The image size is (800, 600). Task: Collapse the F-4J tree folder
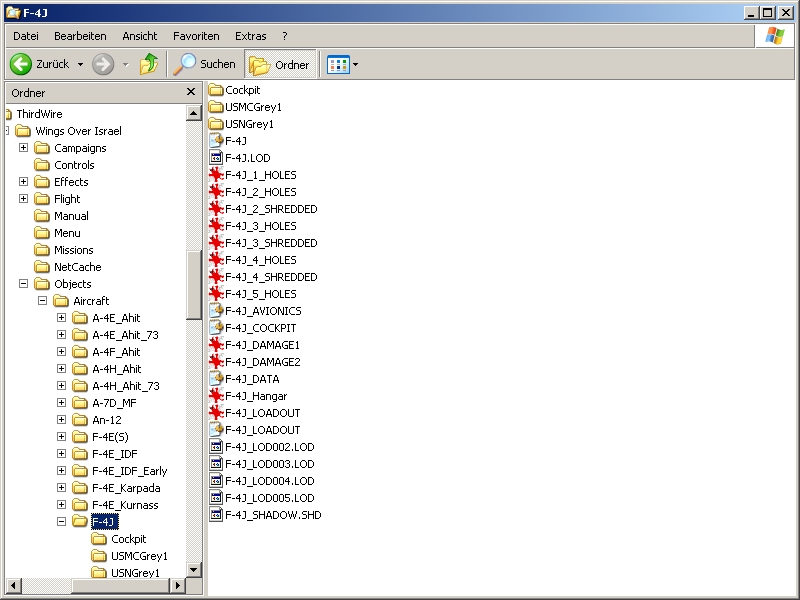coord(61,521)
